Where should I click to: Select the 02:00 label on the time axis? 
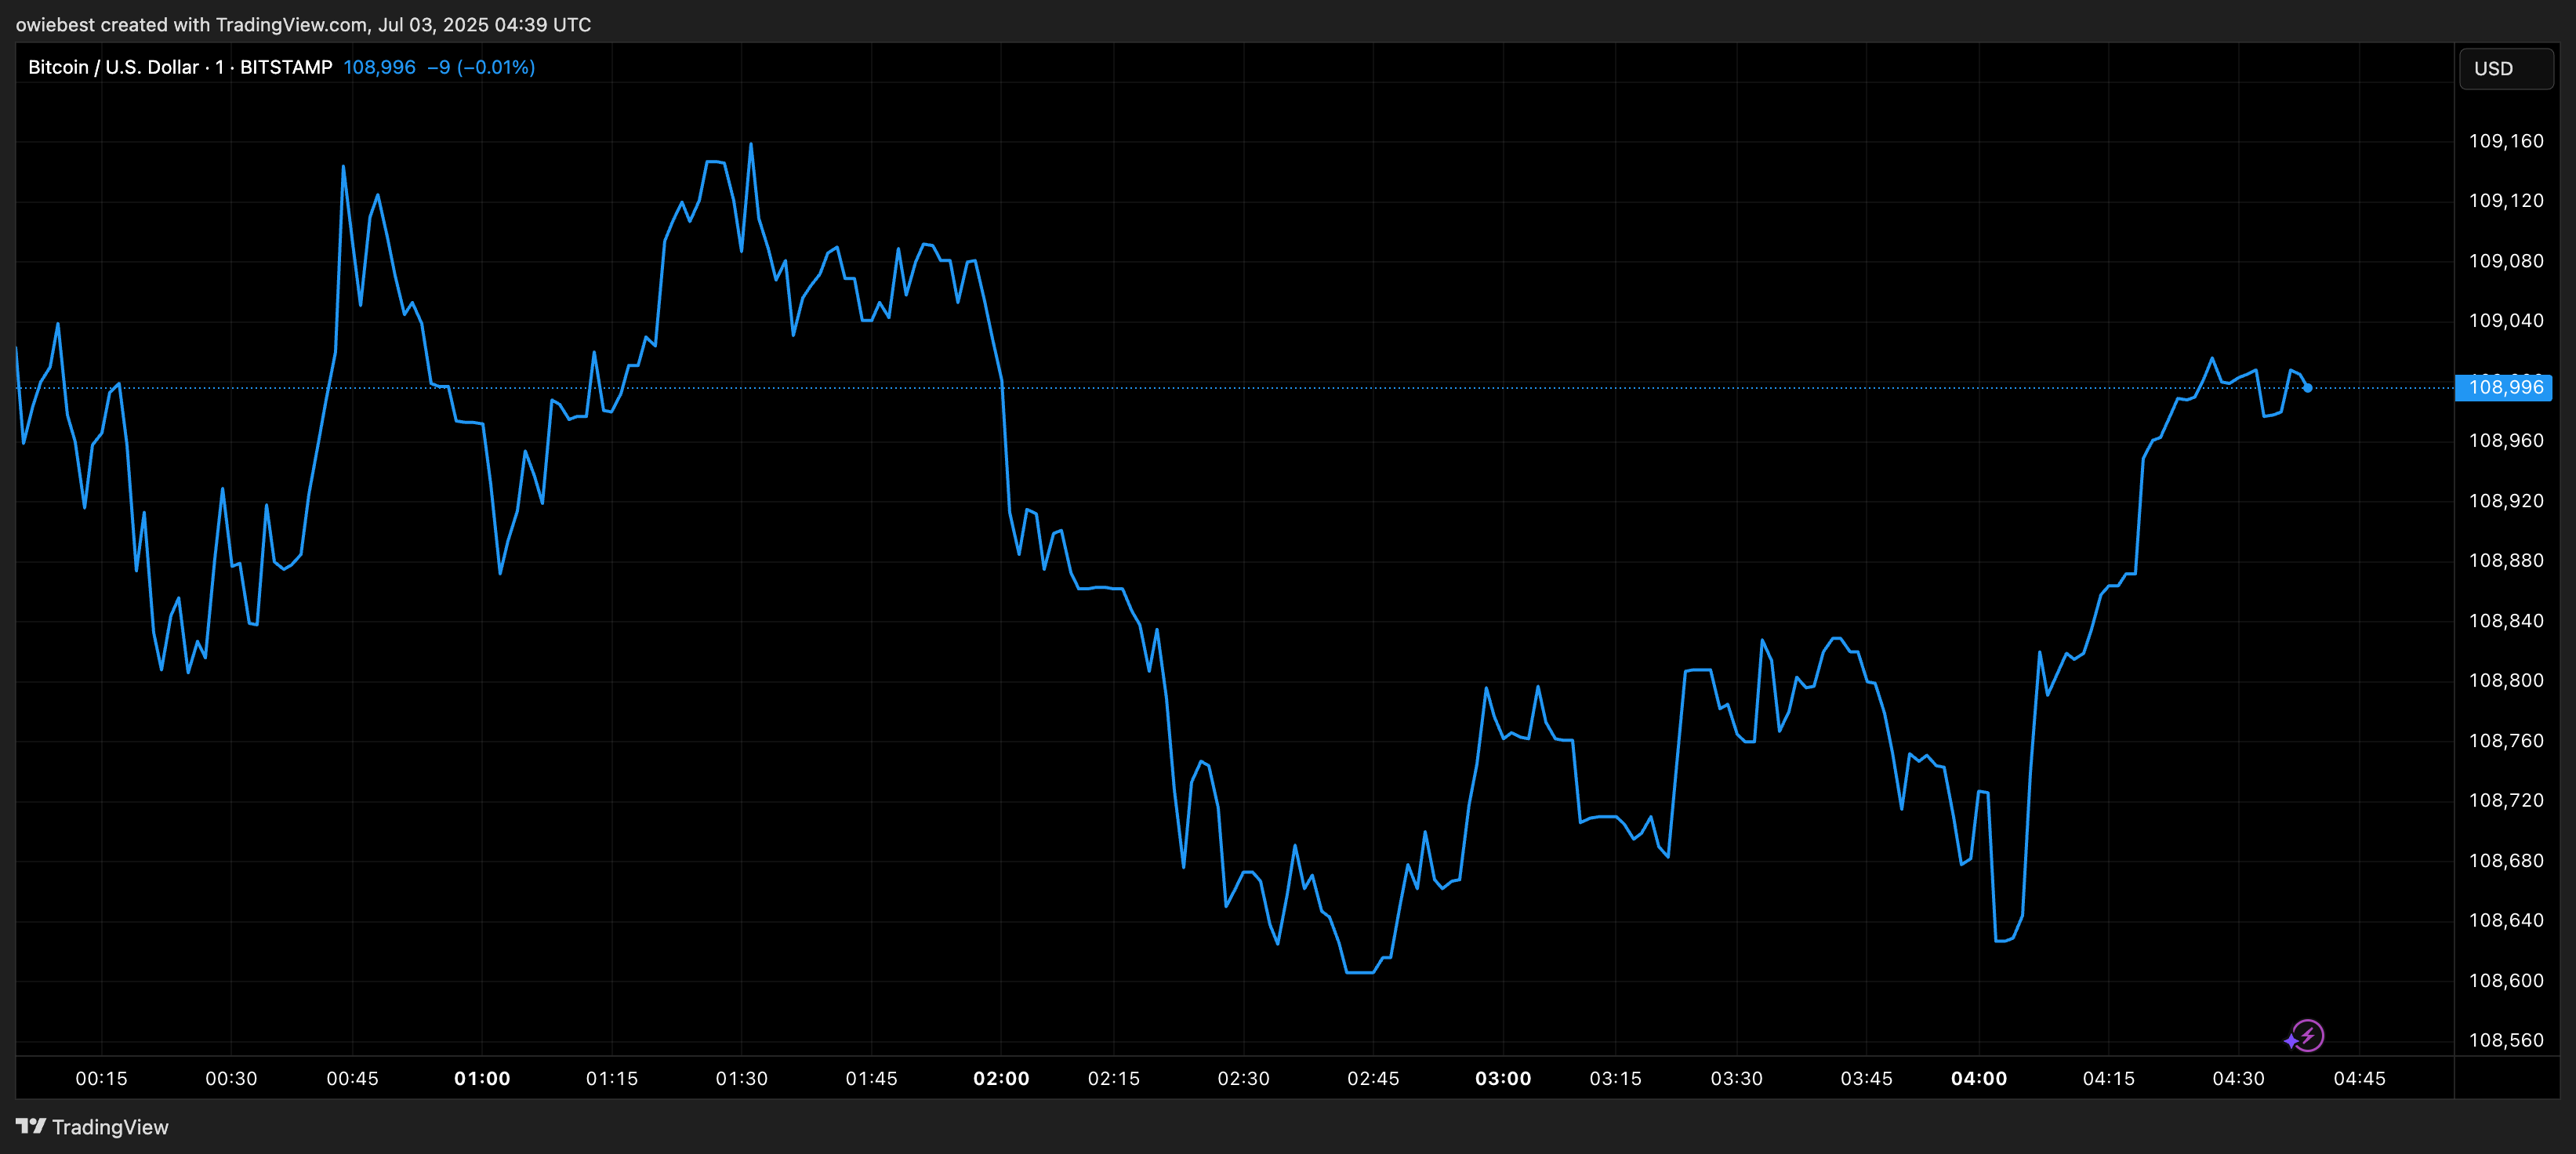click(x=1003, y=1078)
